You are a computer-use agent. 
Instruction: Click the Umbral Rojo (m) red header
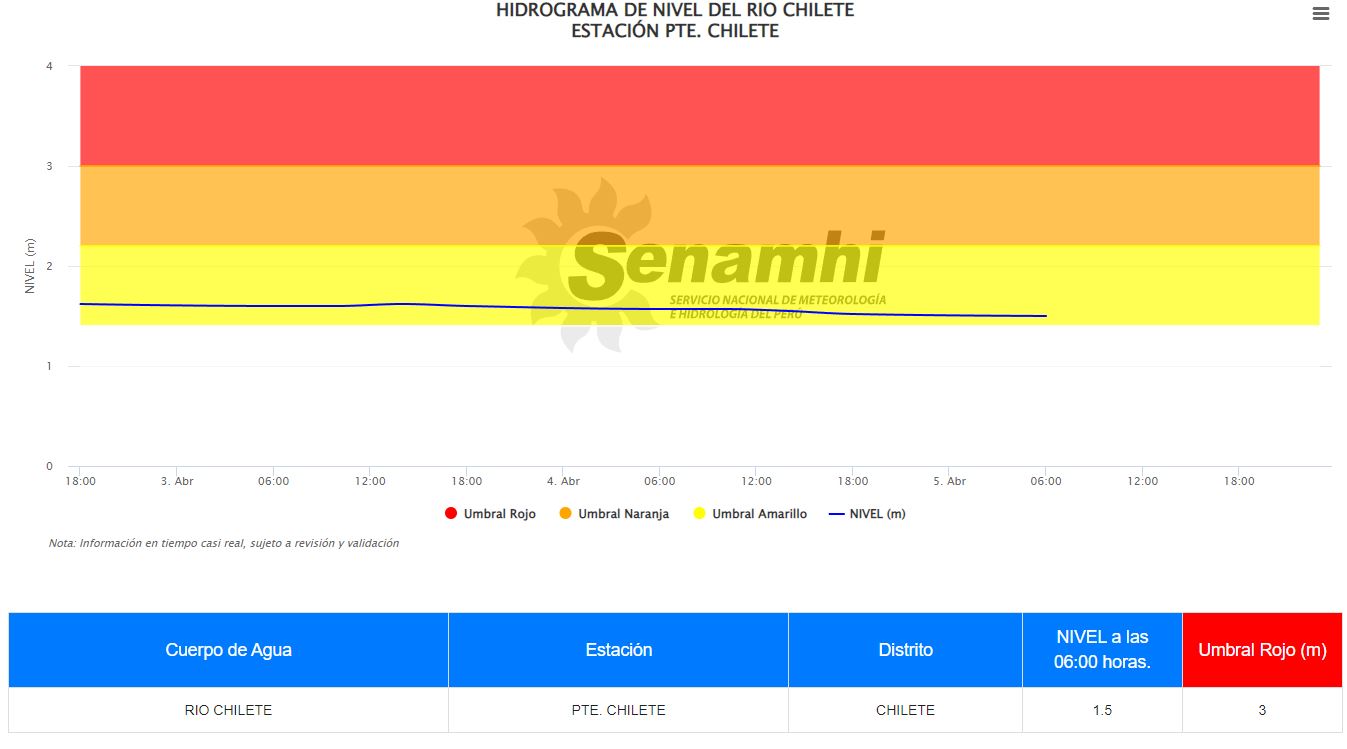(x=1262, y=650)
